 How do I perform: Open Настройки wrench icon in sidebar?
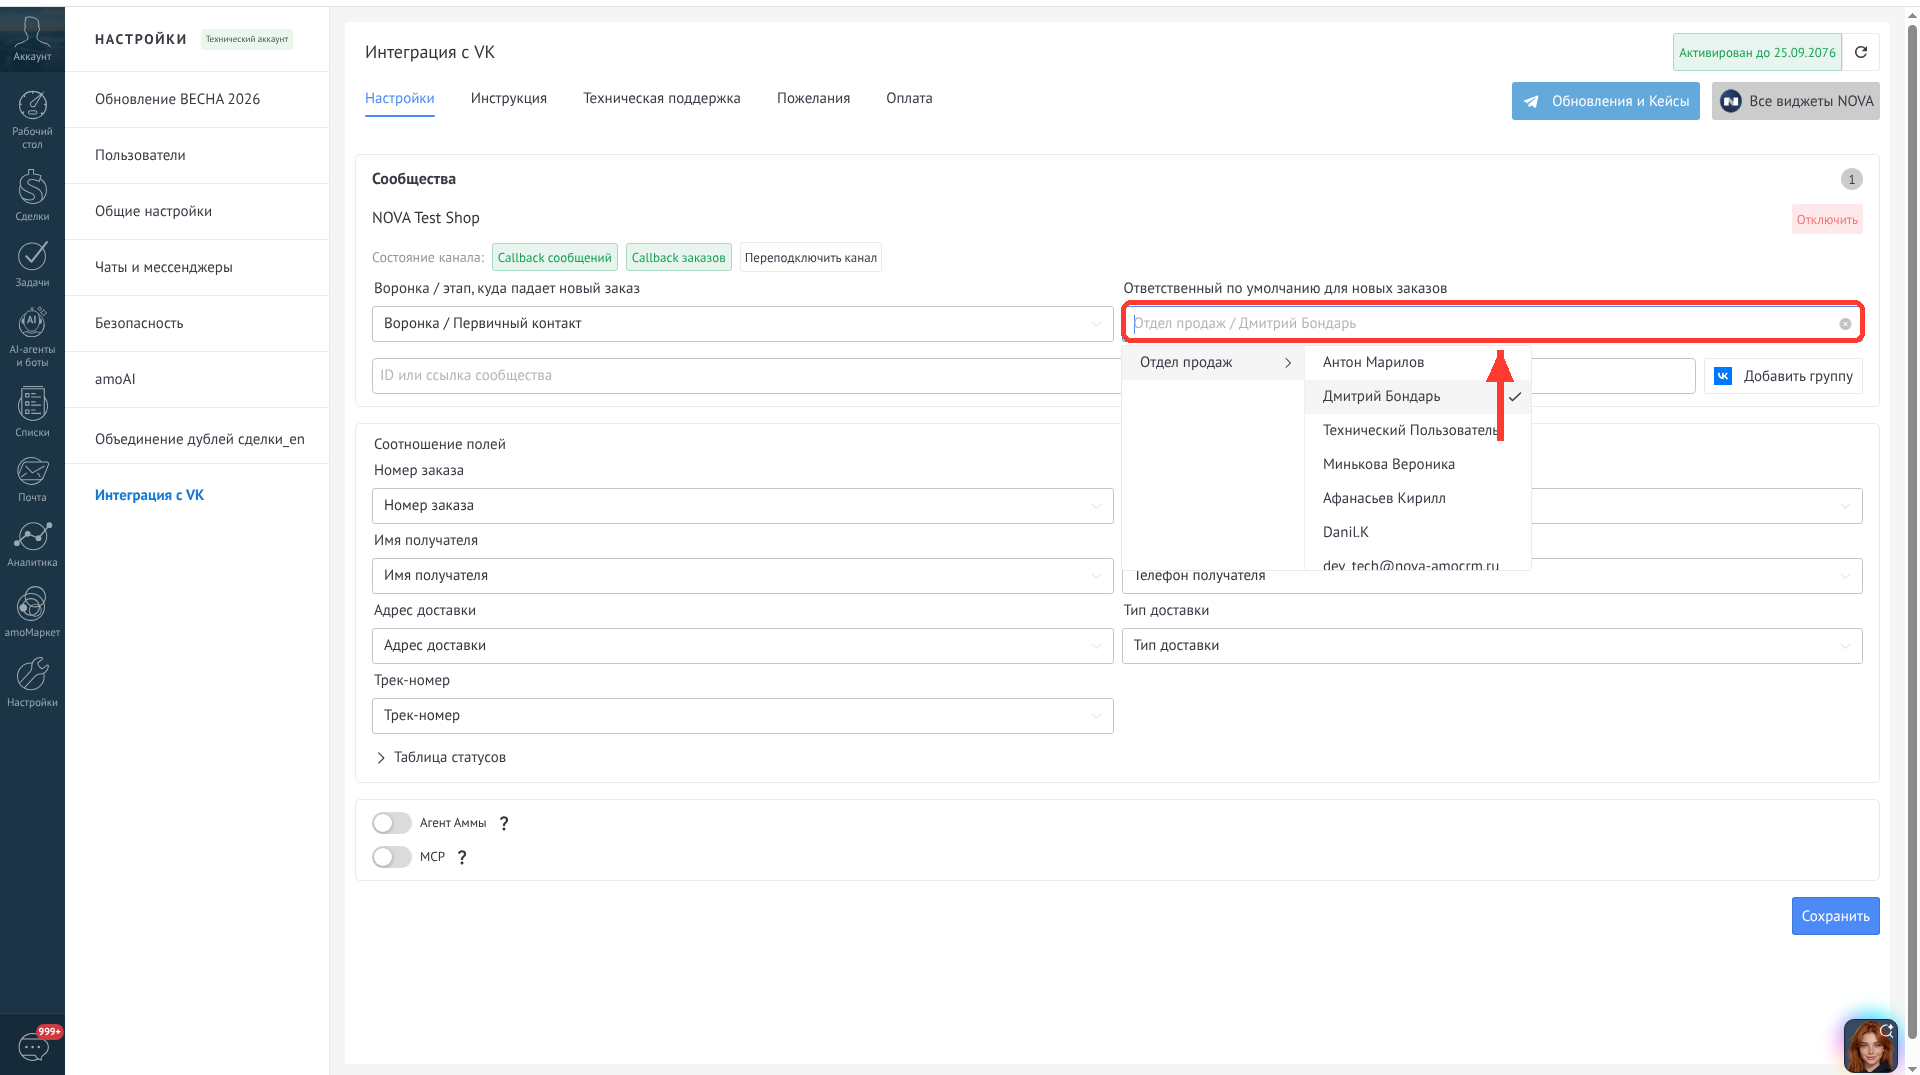point(32,682)
